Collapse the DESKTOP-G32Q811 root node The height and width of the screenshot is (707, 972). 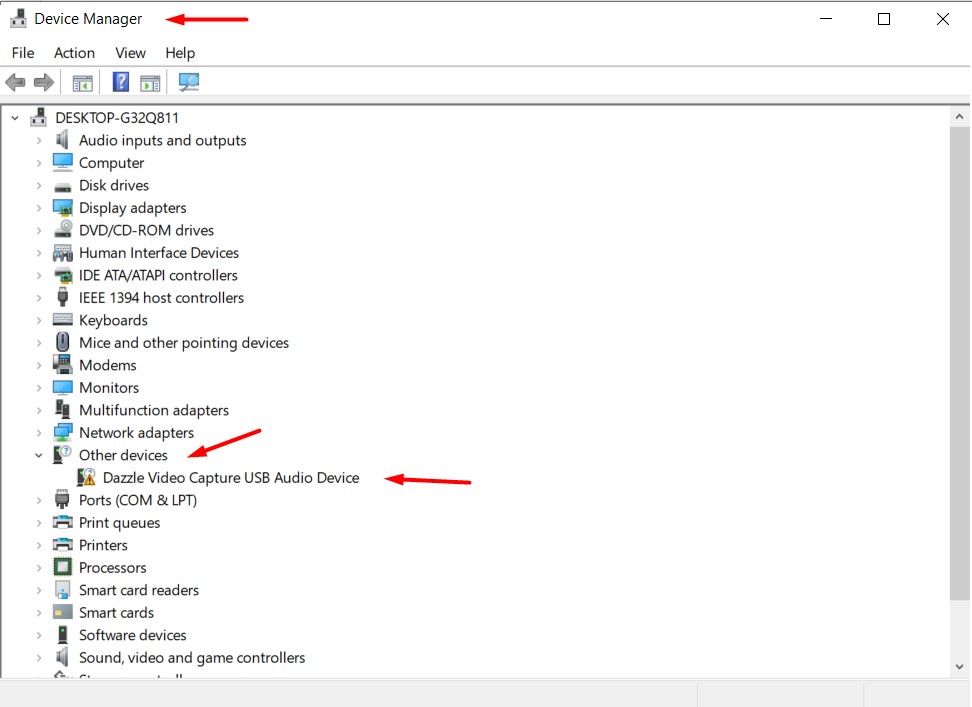pos(15,118)
